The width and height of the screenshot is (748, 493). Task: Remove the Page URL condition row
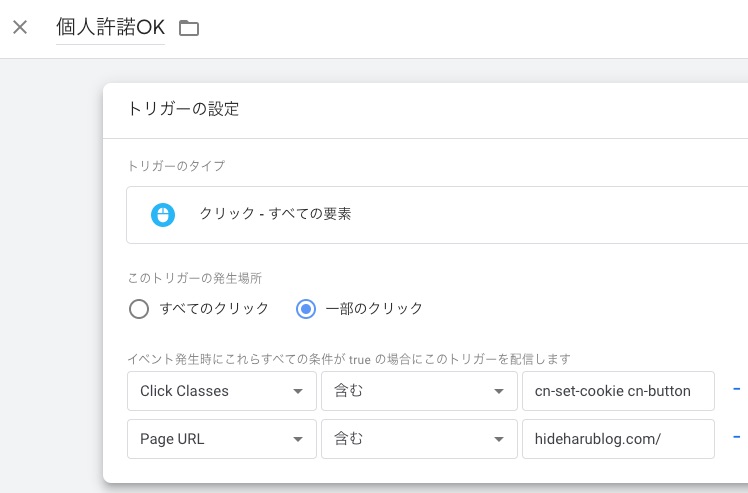click(x=738, y=437)
